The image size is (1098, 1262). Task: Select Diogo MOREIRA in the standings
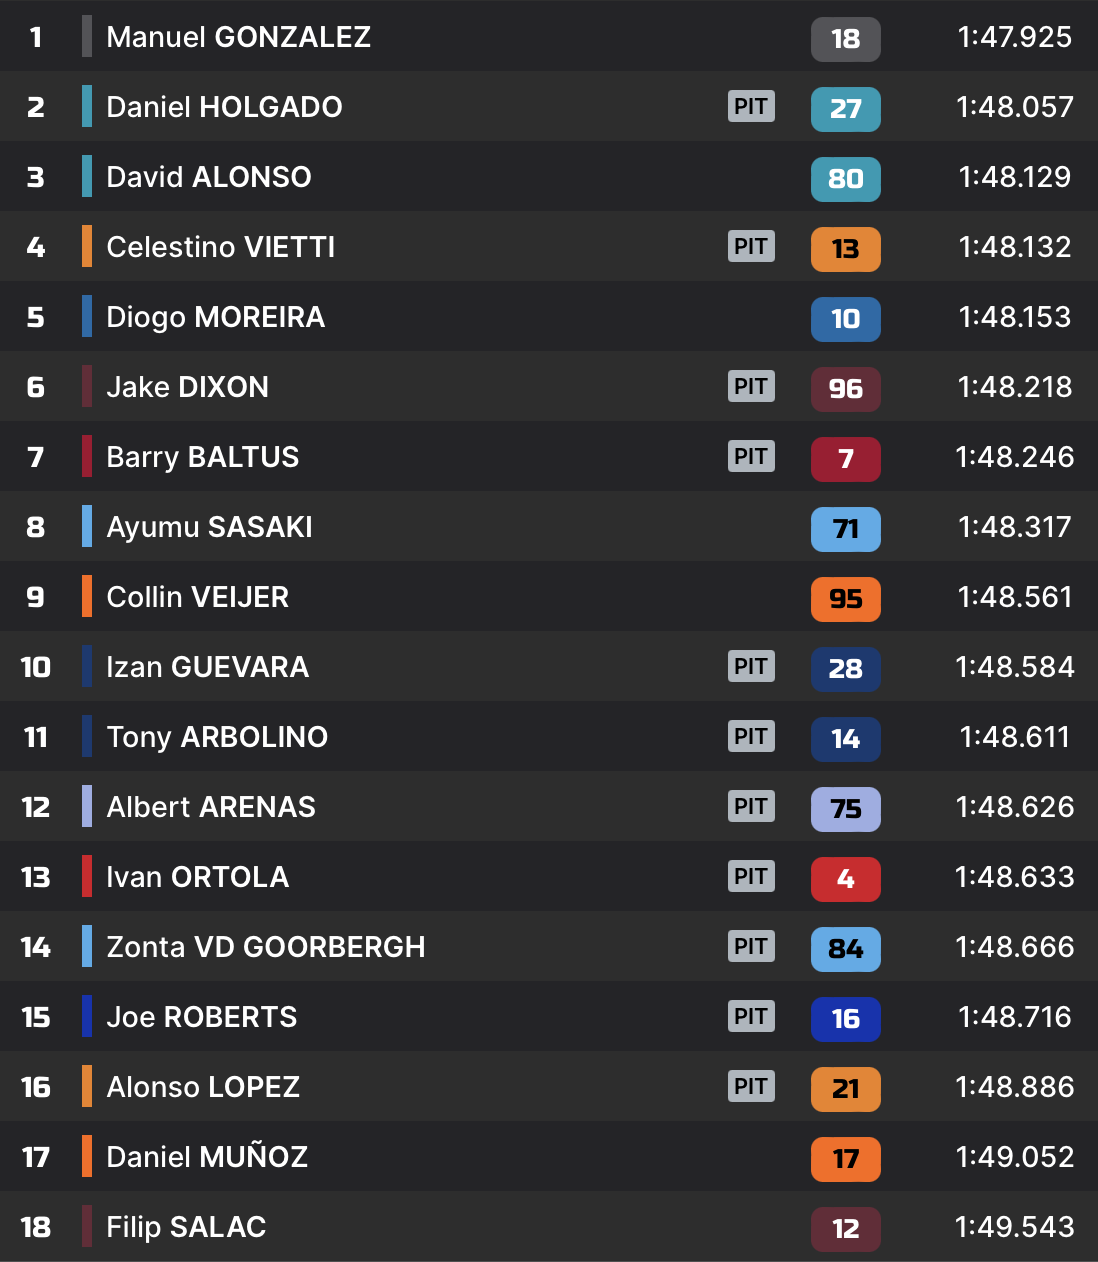(215, 317)
